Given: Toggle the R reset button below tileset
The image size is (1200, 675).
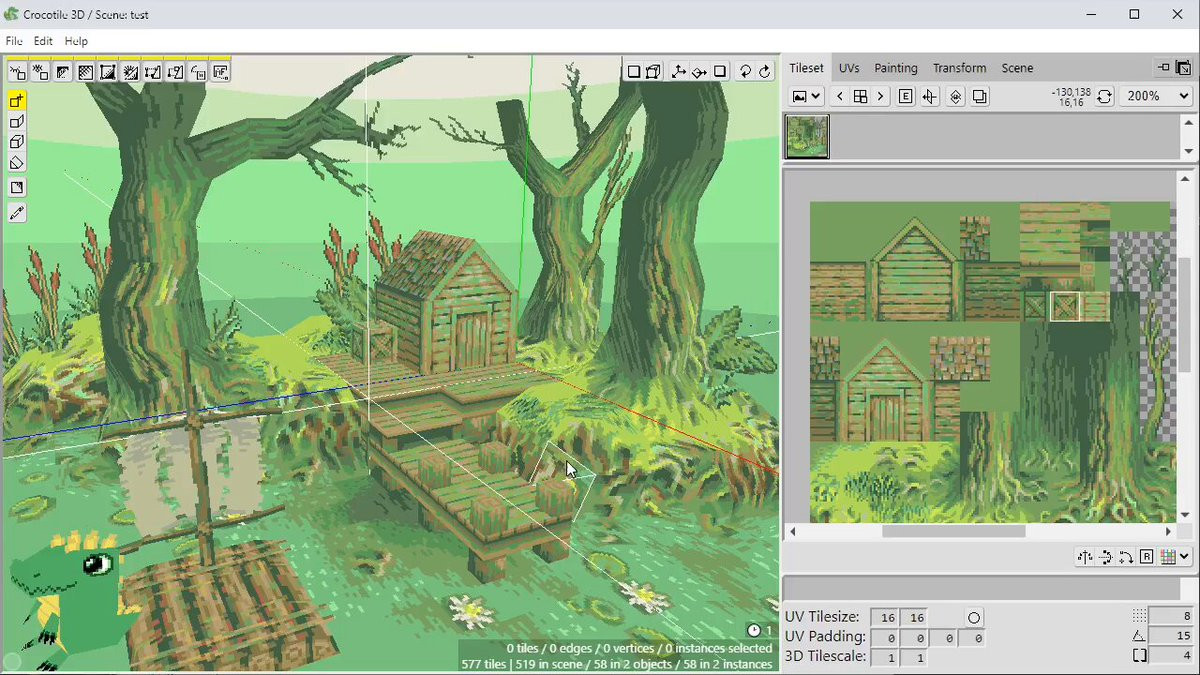Looking at the screenshot, I should [1146, 557].
